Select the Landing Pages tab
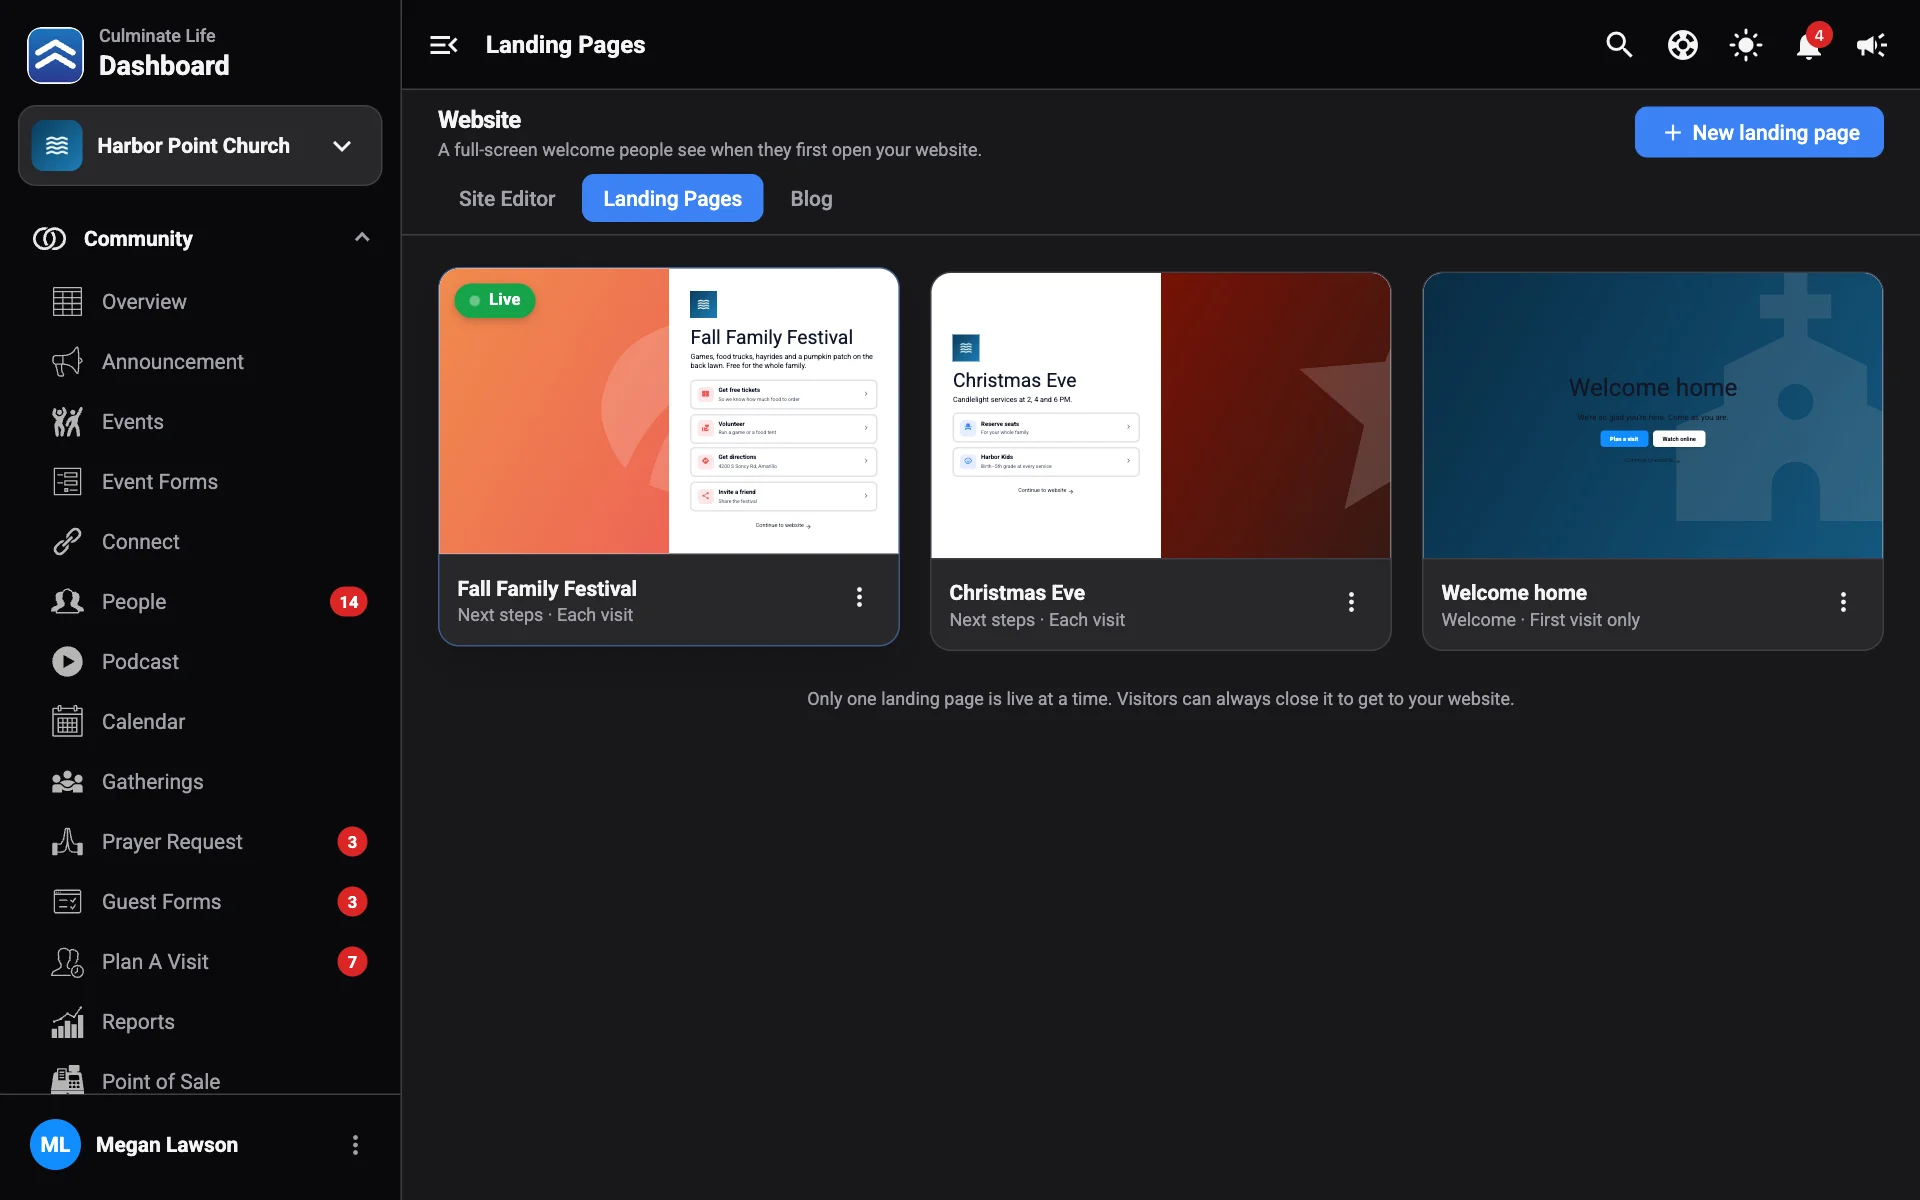Screen dimensions: 1920x1200 (x=672, y=198)
